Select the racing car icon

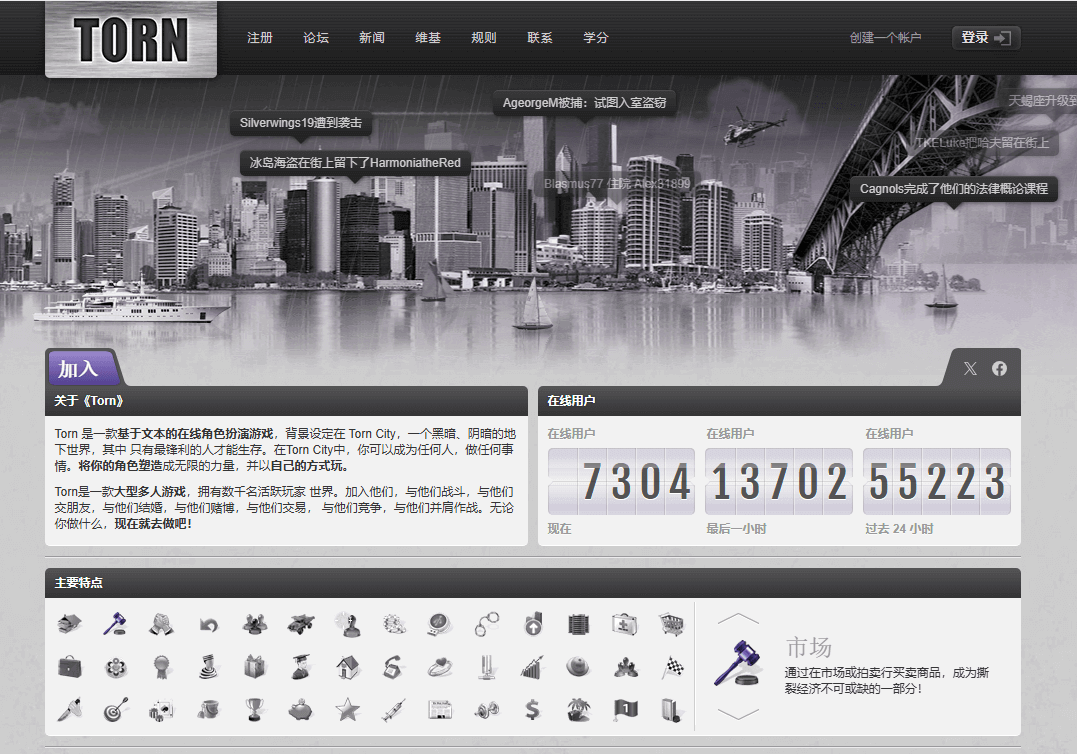point(301,624)
